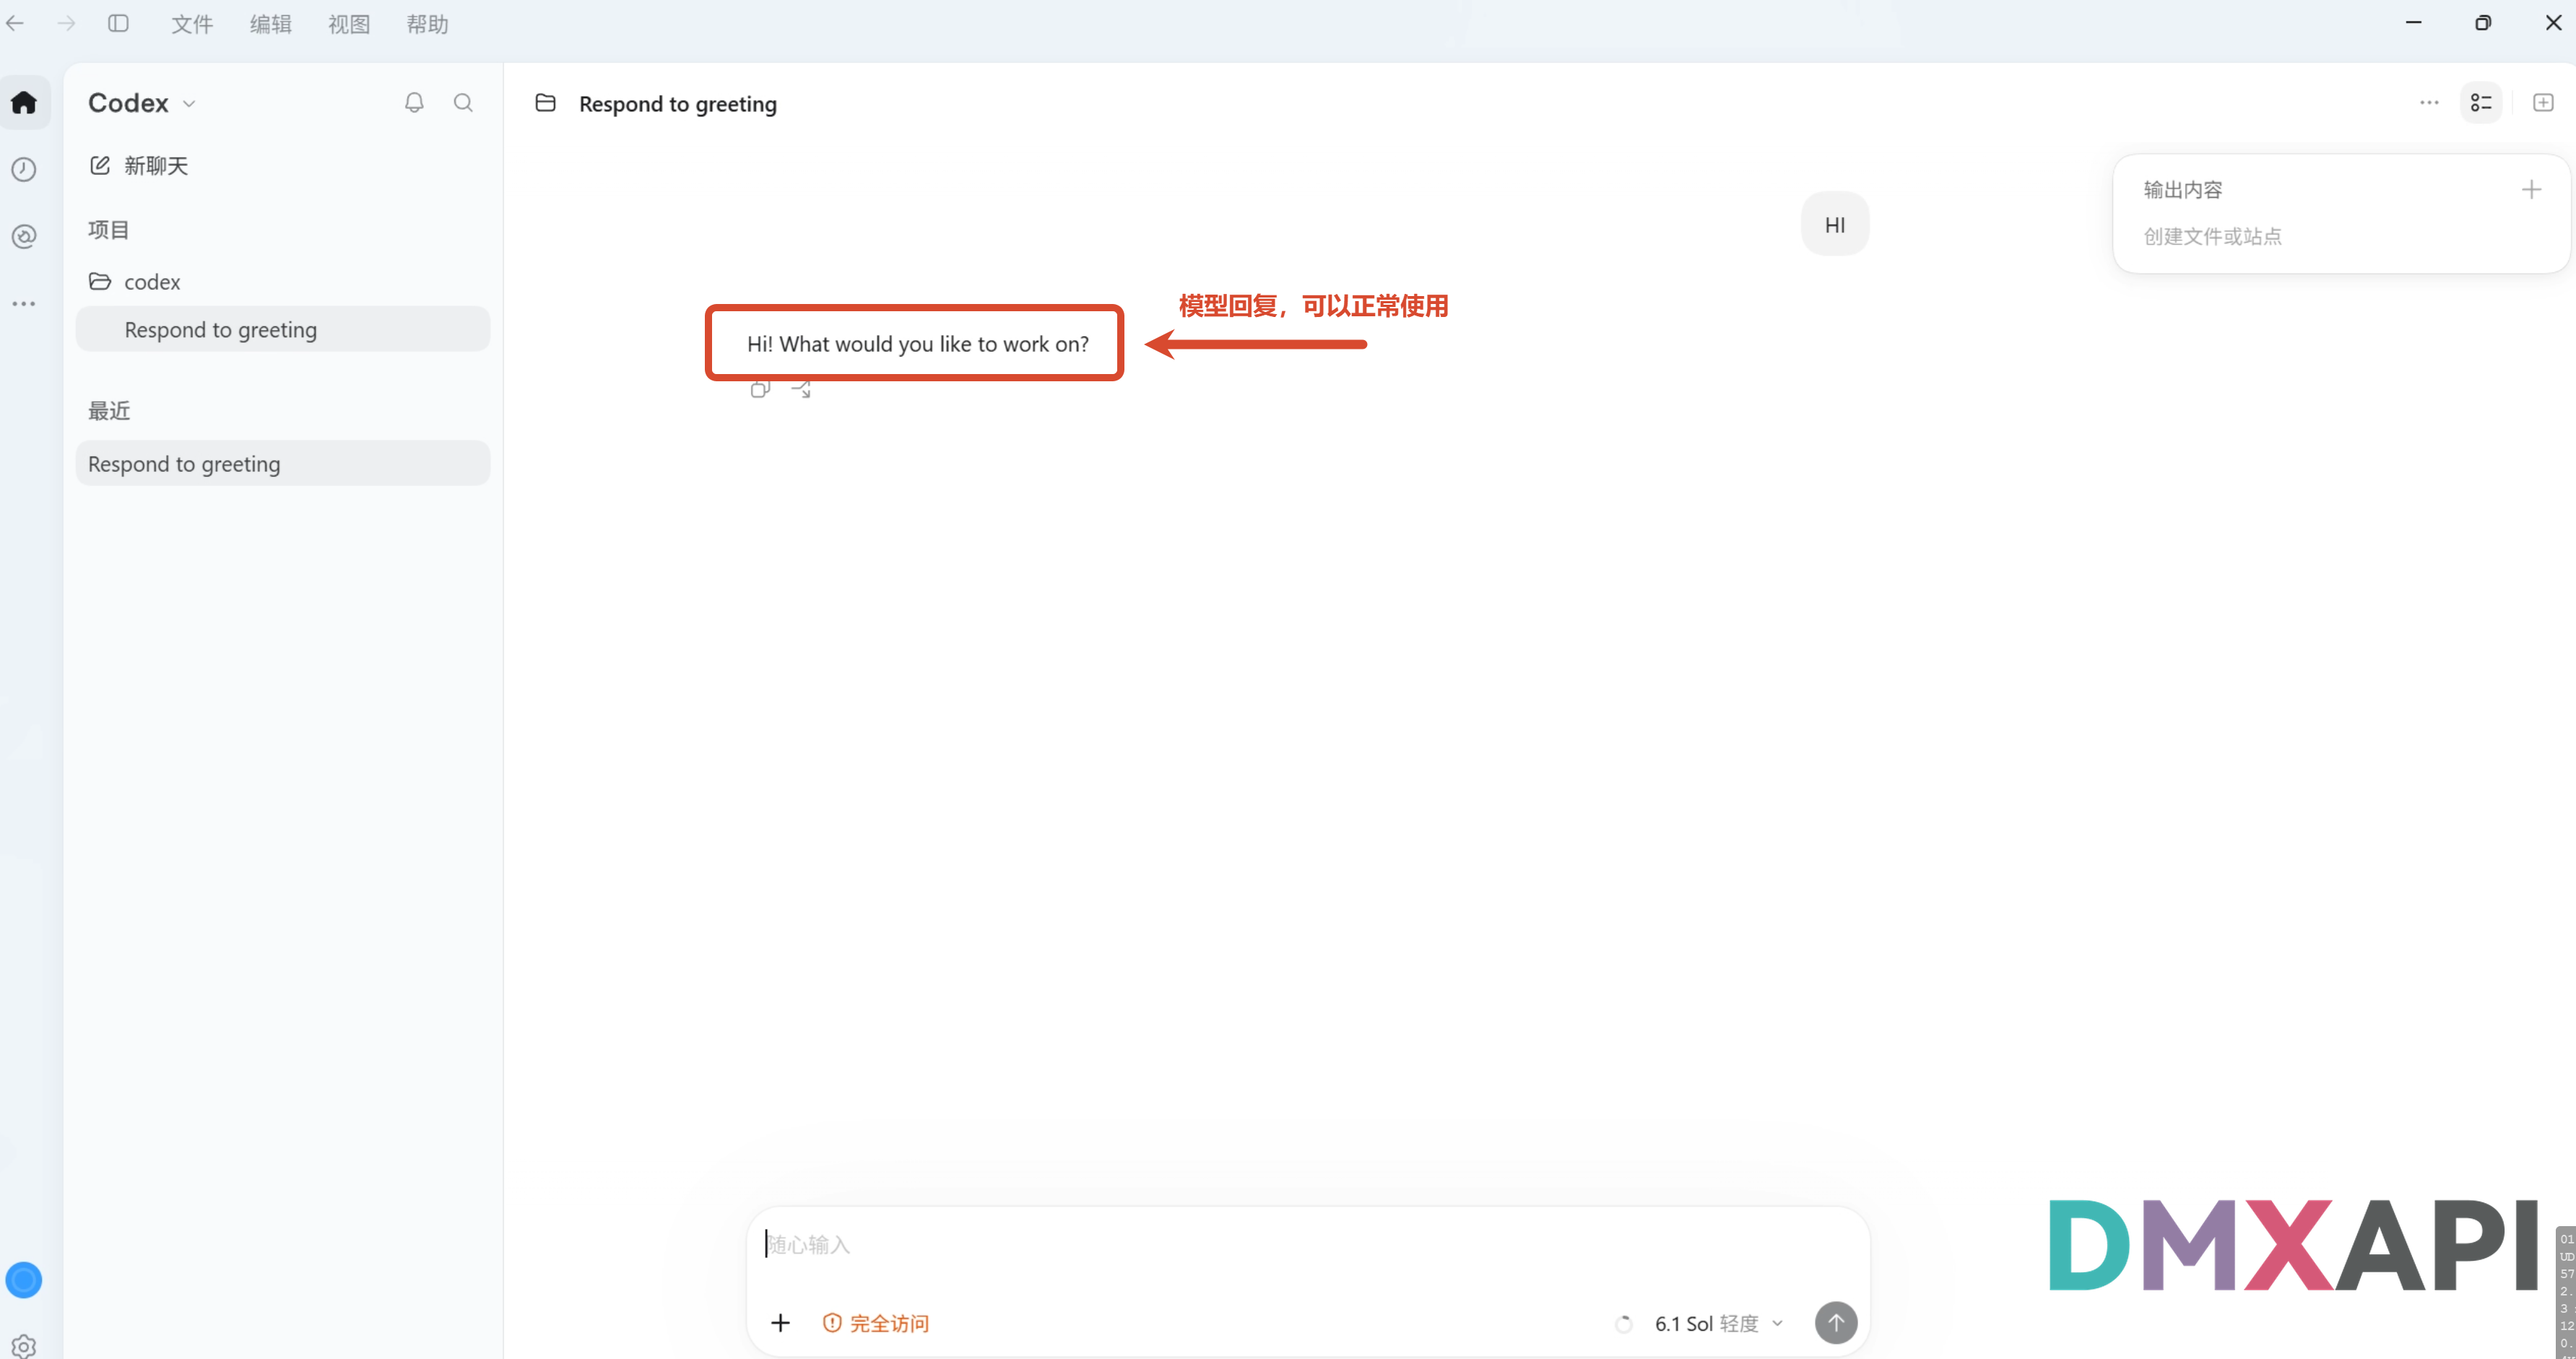Click the 项目 section header

click(108, 229)
